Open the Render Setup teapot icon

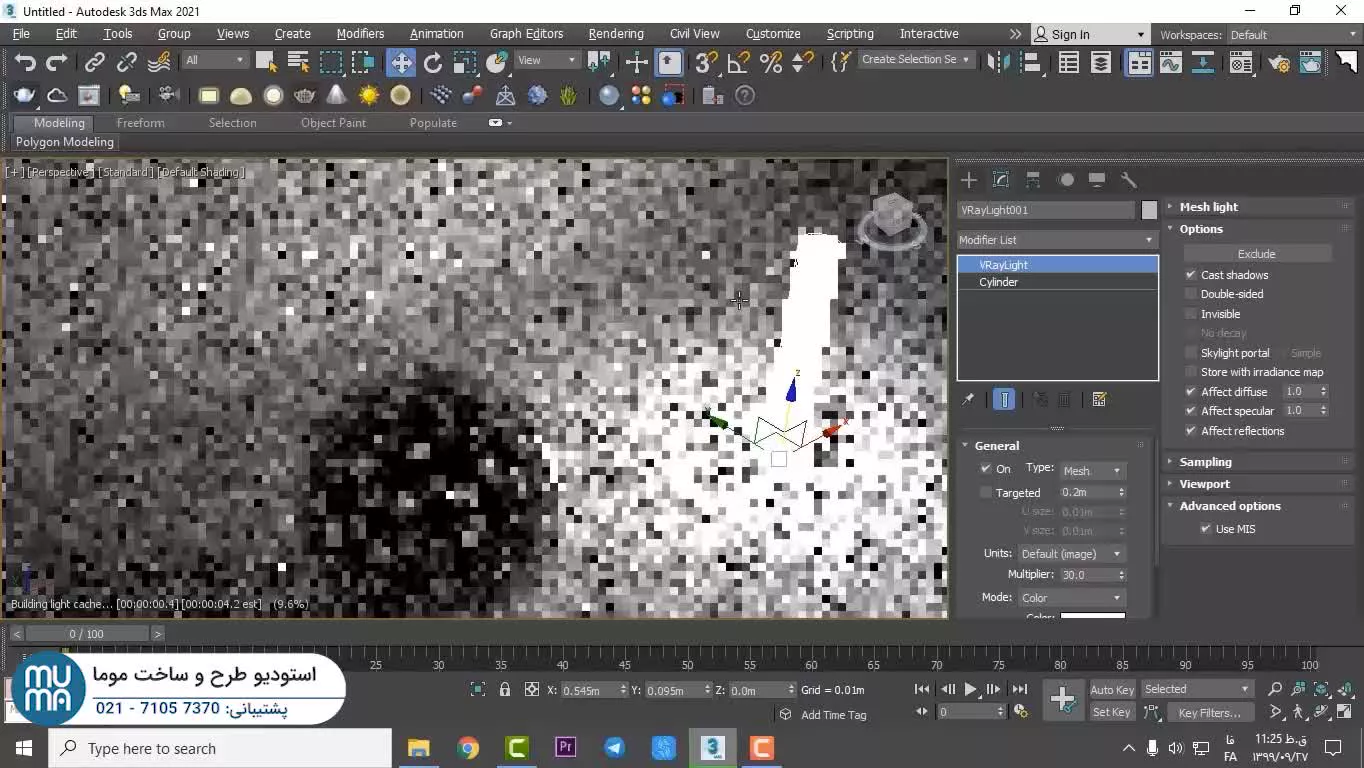(x=1279, y=63)
